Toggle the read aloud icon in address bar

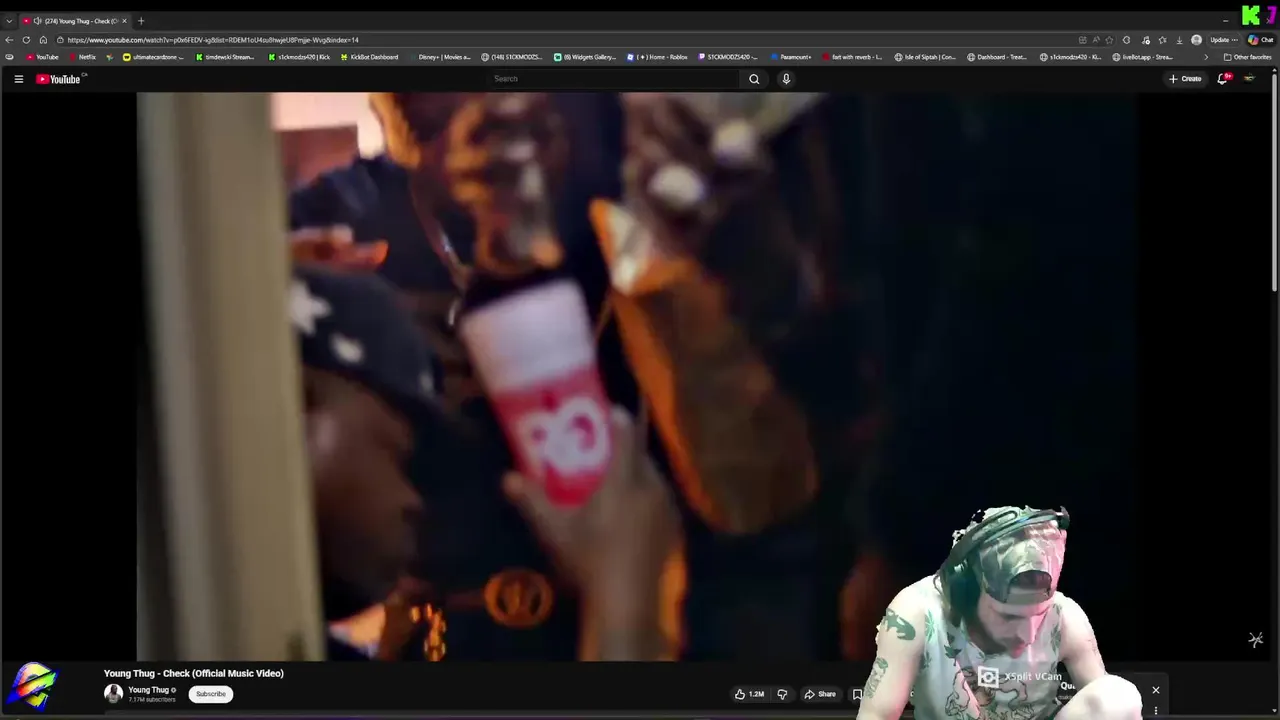pos(1096,40)
